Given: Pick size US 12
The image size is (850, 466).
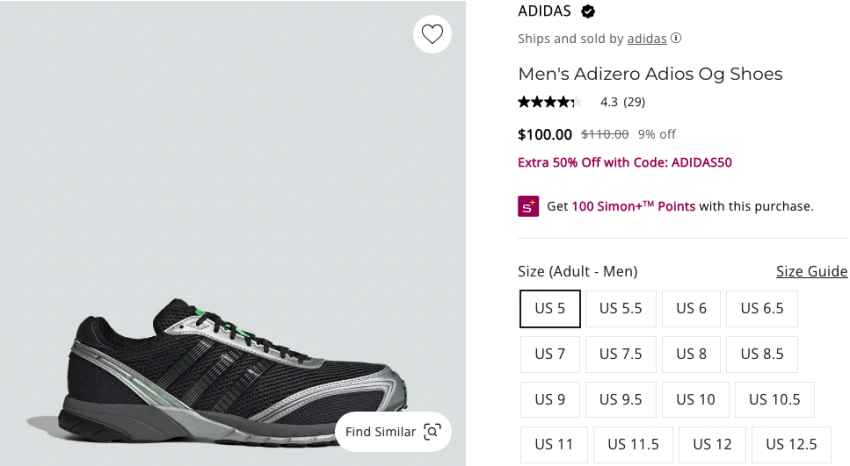Looking at the screenshot, I should [x=711, y=444].
